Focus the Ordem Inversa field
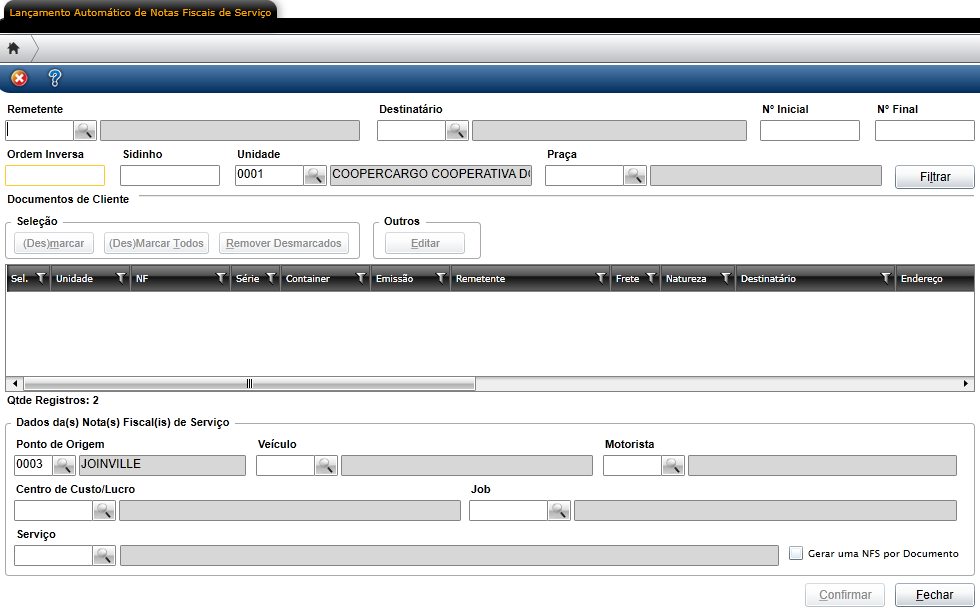The height and width of the screenshot is (610, 980). [55, 175]
